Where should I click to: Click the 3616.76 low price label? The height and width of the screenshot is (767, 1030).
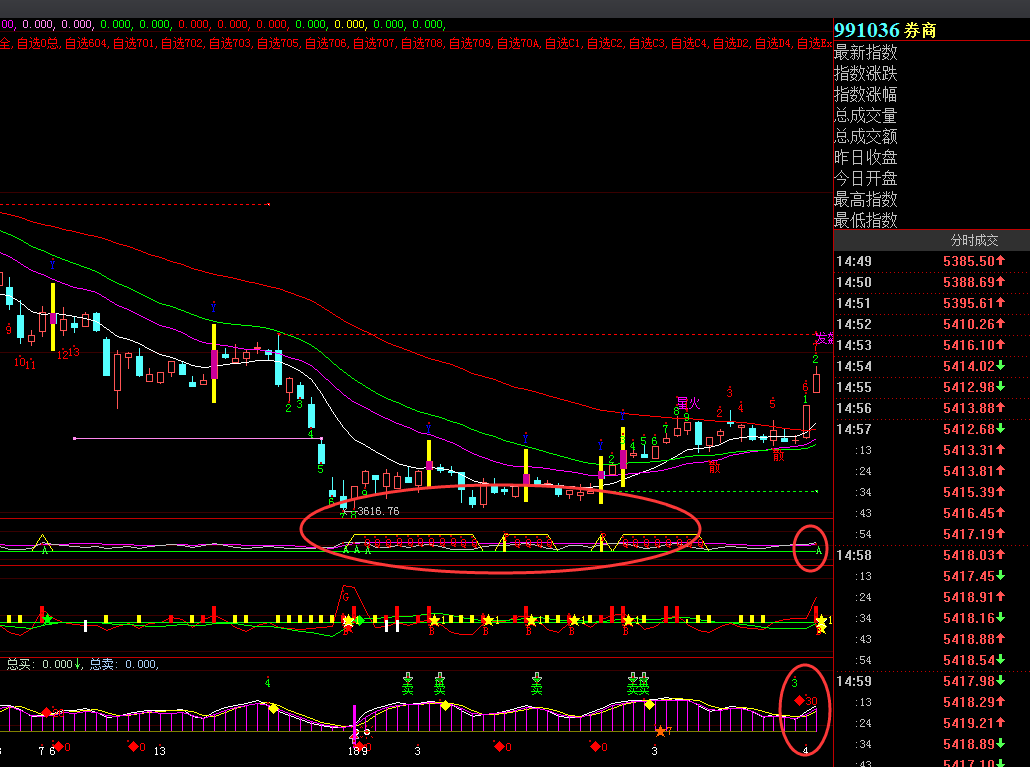coord(378,511)
